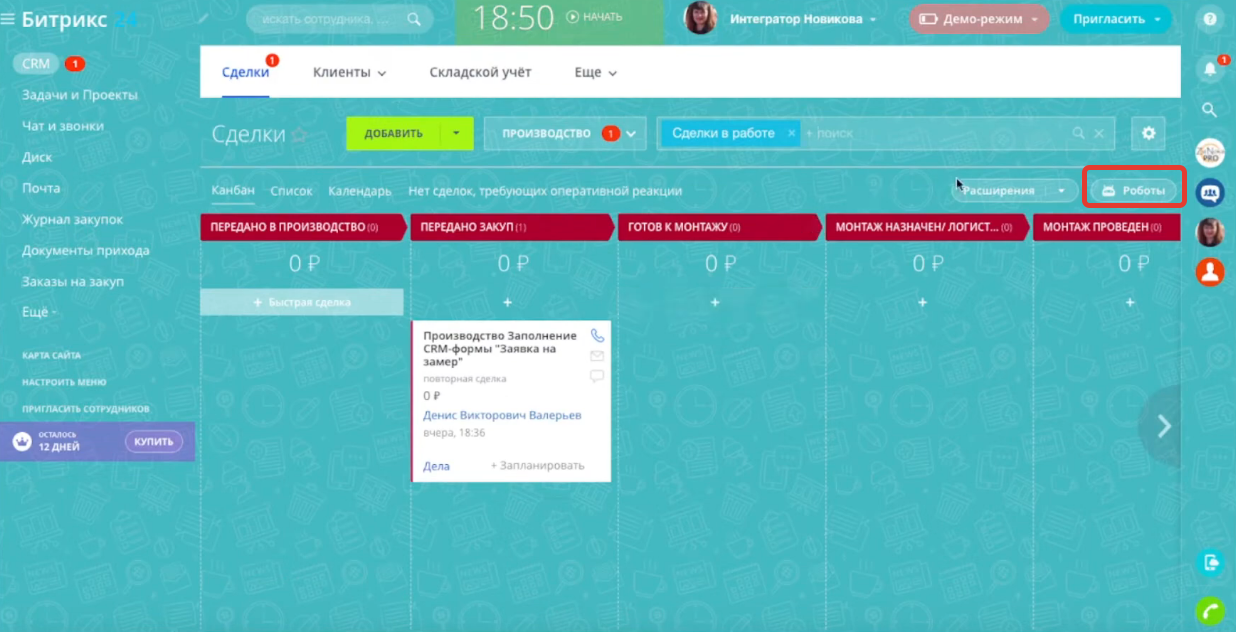Add a deal in the Передано закуп column
1236x632 pixels.
pos(507,302)
